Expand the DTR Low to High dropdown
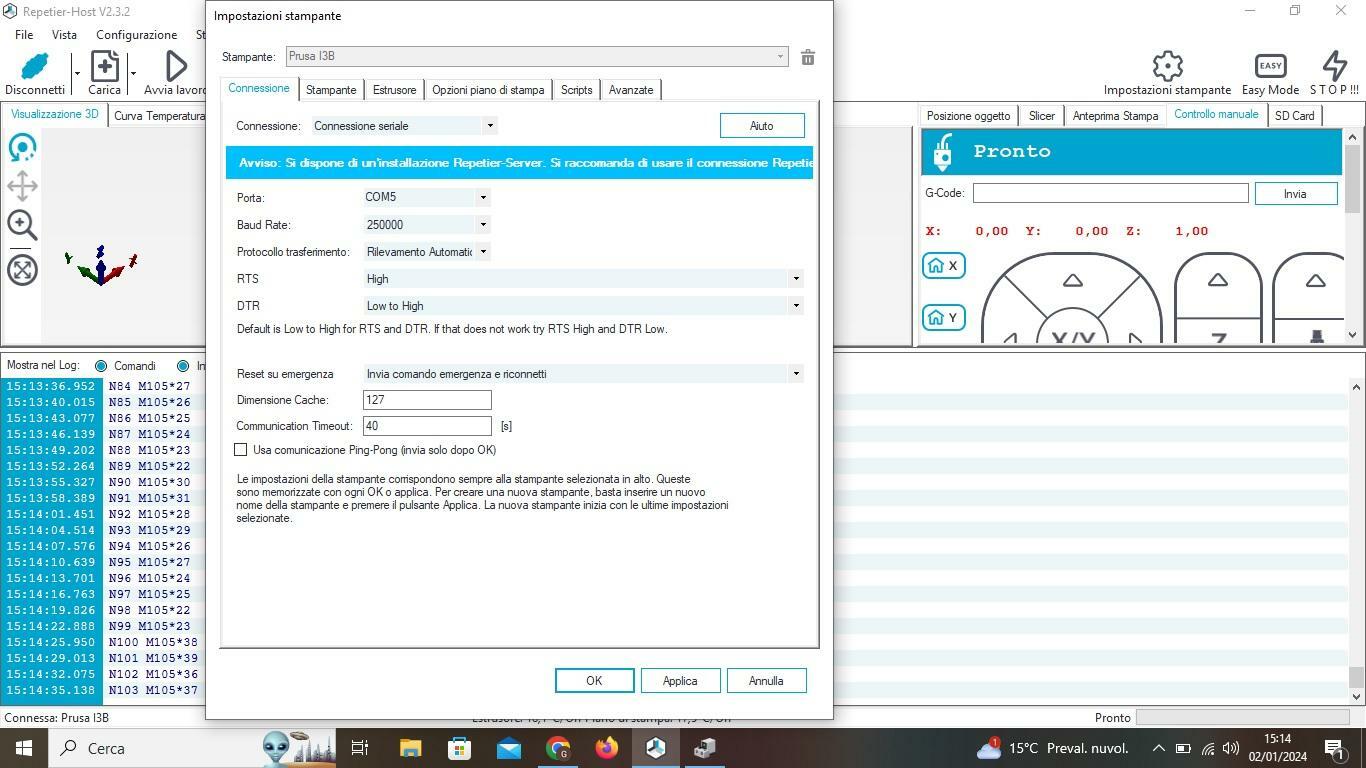 [796, 306]
